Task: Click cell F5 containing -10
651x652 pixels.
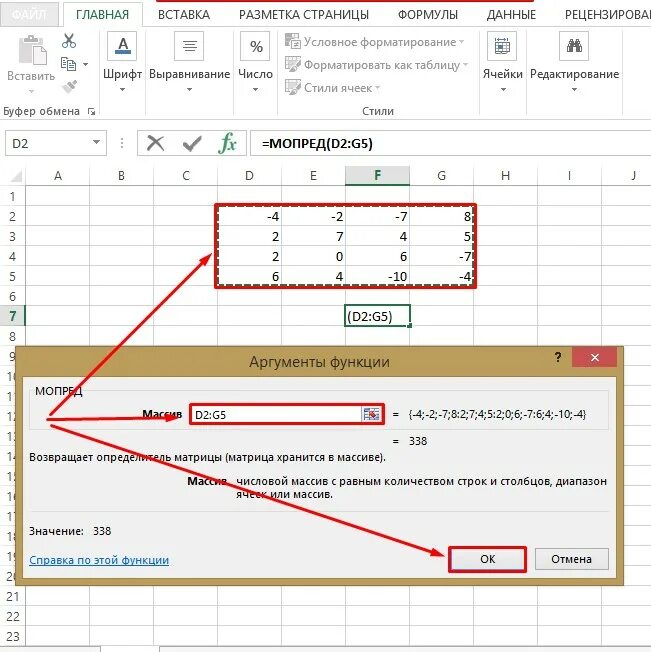Action: point(377,277)
